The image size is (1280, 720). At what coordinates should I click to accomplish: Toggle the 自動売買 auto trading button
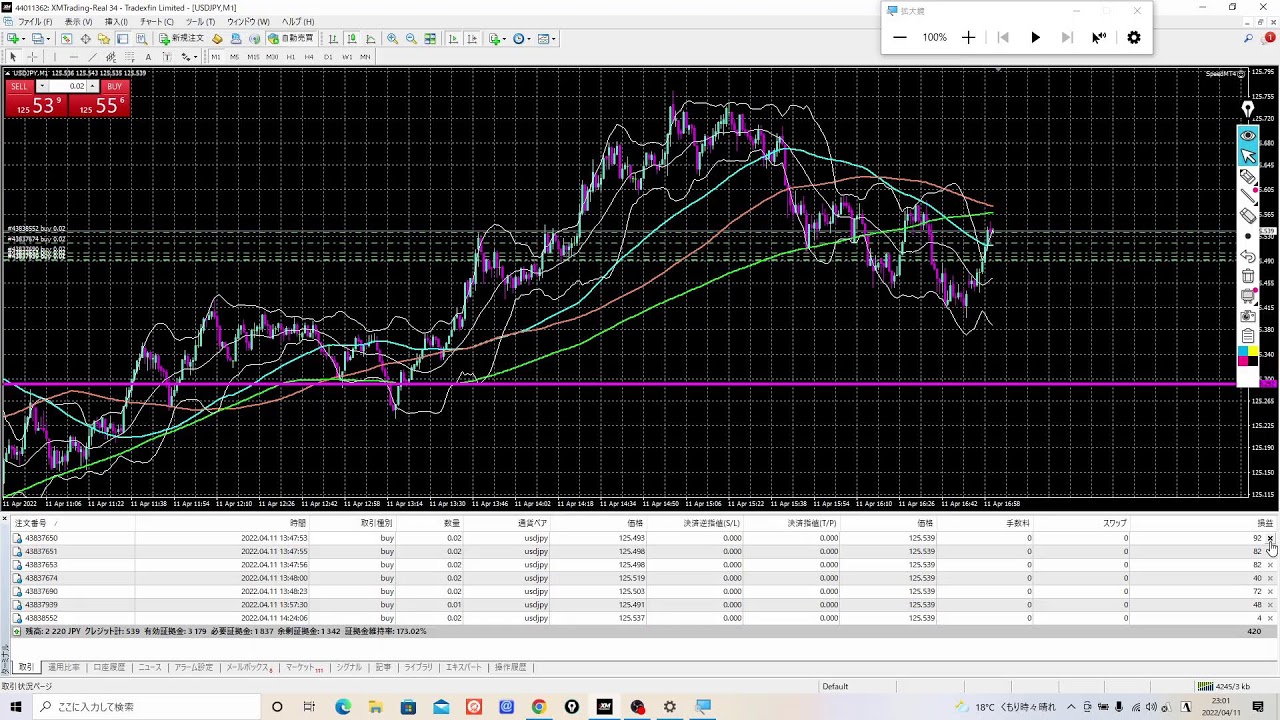[291, 39]
